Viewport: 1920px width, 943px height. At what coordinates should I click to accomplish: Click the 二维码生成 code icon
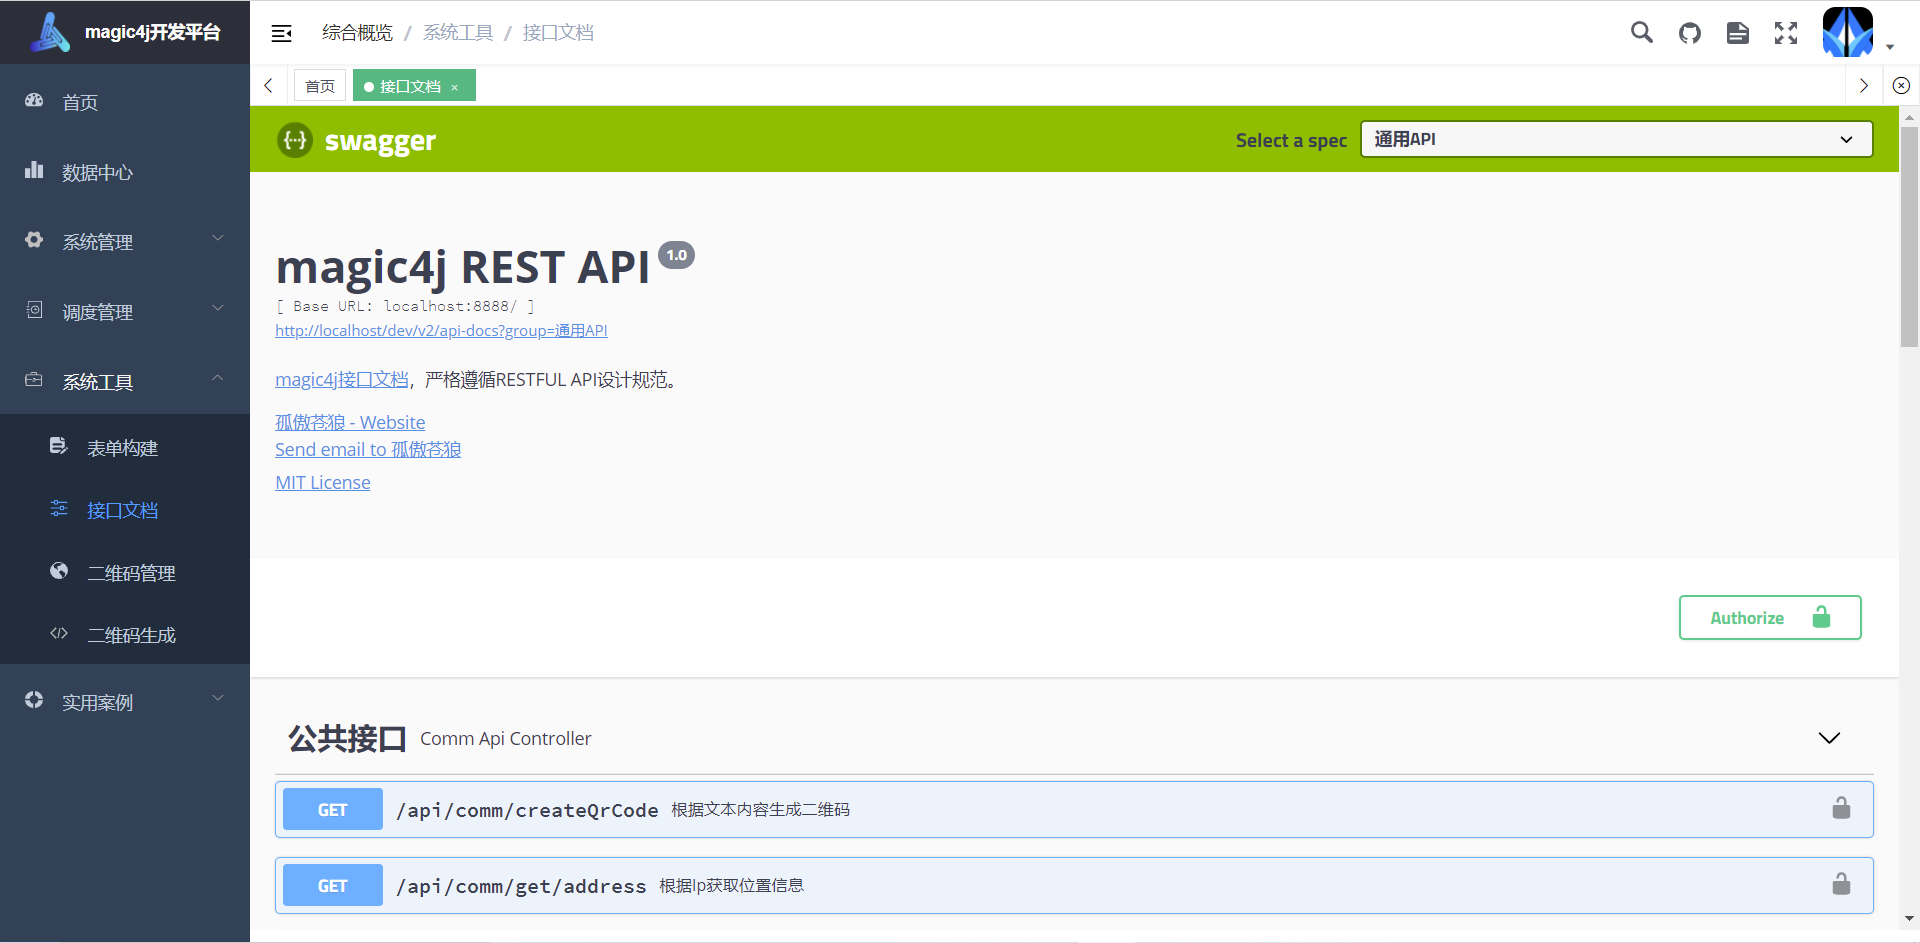click(x=59, y=633)
